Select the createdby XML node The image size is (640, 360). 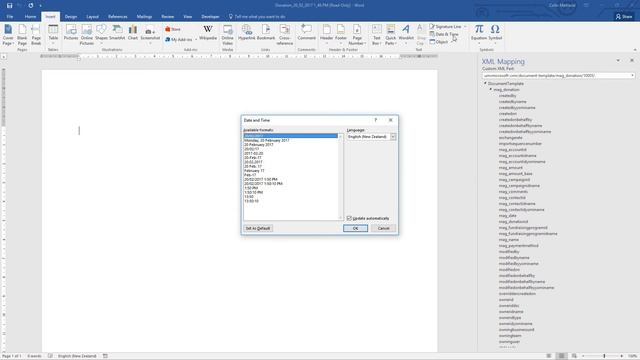tap(507, 96)
